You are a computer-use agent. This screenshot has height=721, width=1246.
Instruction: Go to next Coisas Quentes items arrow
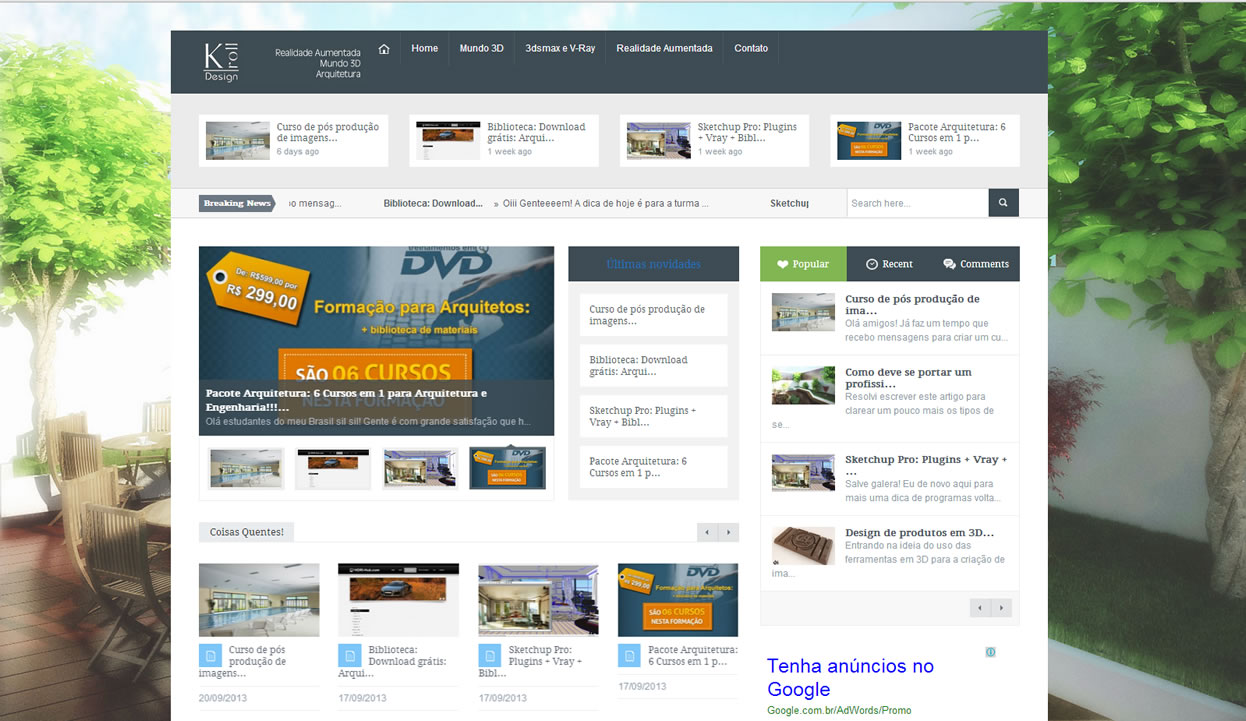(729, 532)
